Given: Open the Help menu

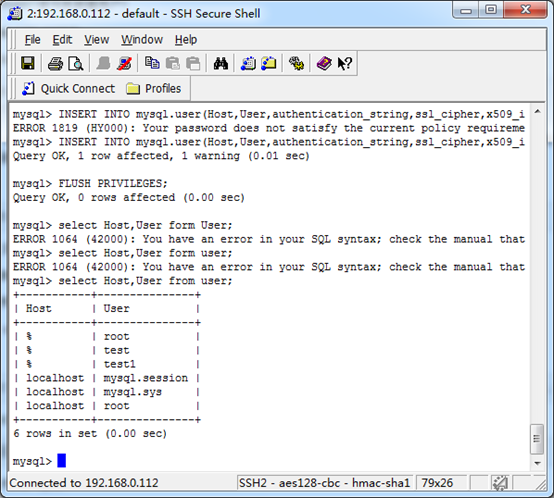Looking at the screenshot, I should 186,40.
